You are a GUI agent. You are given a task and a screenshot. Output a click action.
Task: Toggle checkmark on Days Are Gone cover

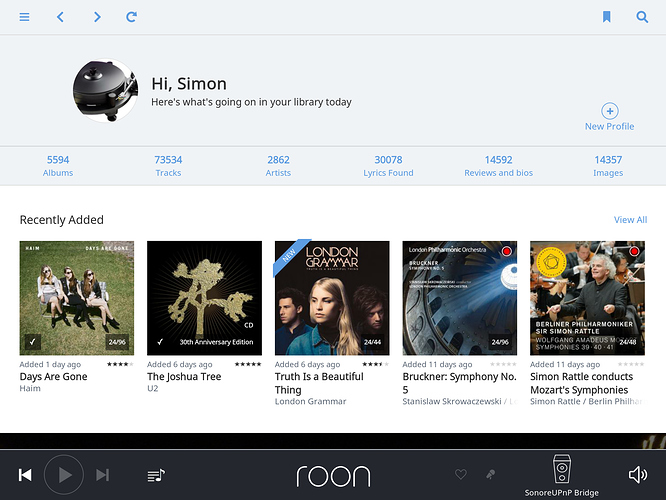33,342
